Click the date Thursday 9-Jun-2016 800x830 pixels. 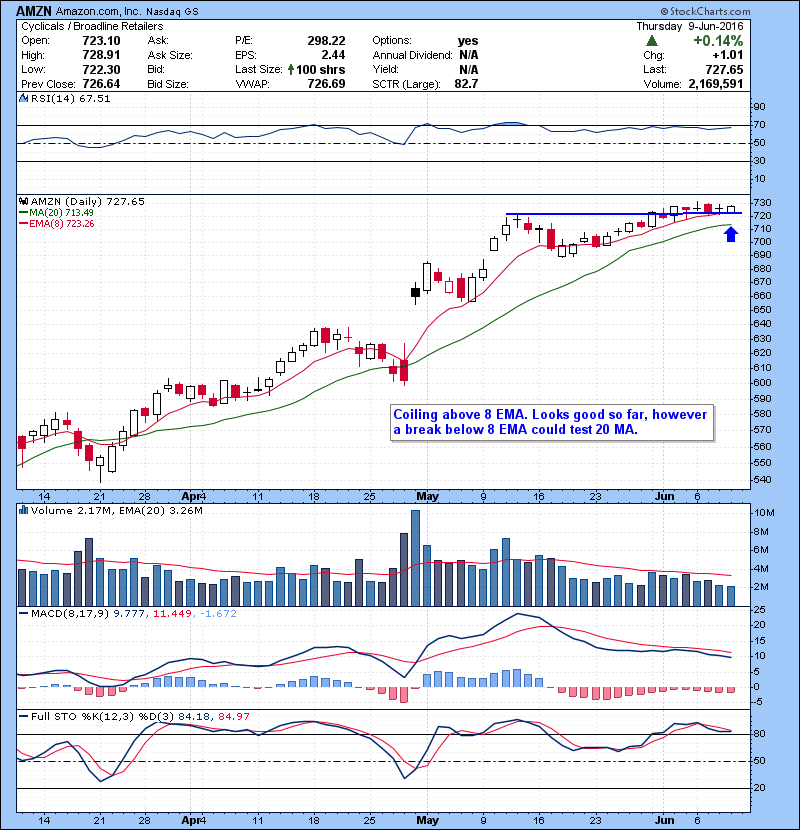pos(689,26)
